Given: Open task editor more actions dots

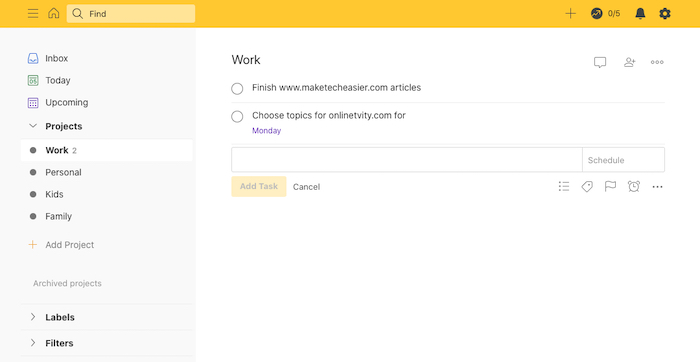Looking at the screenshot, I should click(658, 187).
